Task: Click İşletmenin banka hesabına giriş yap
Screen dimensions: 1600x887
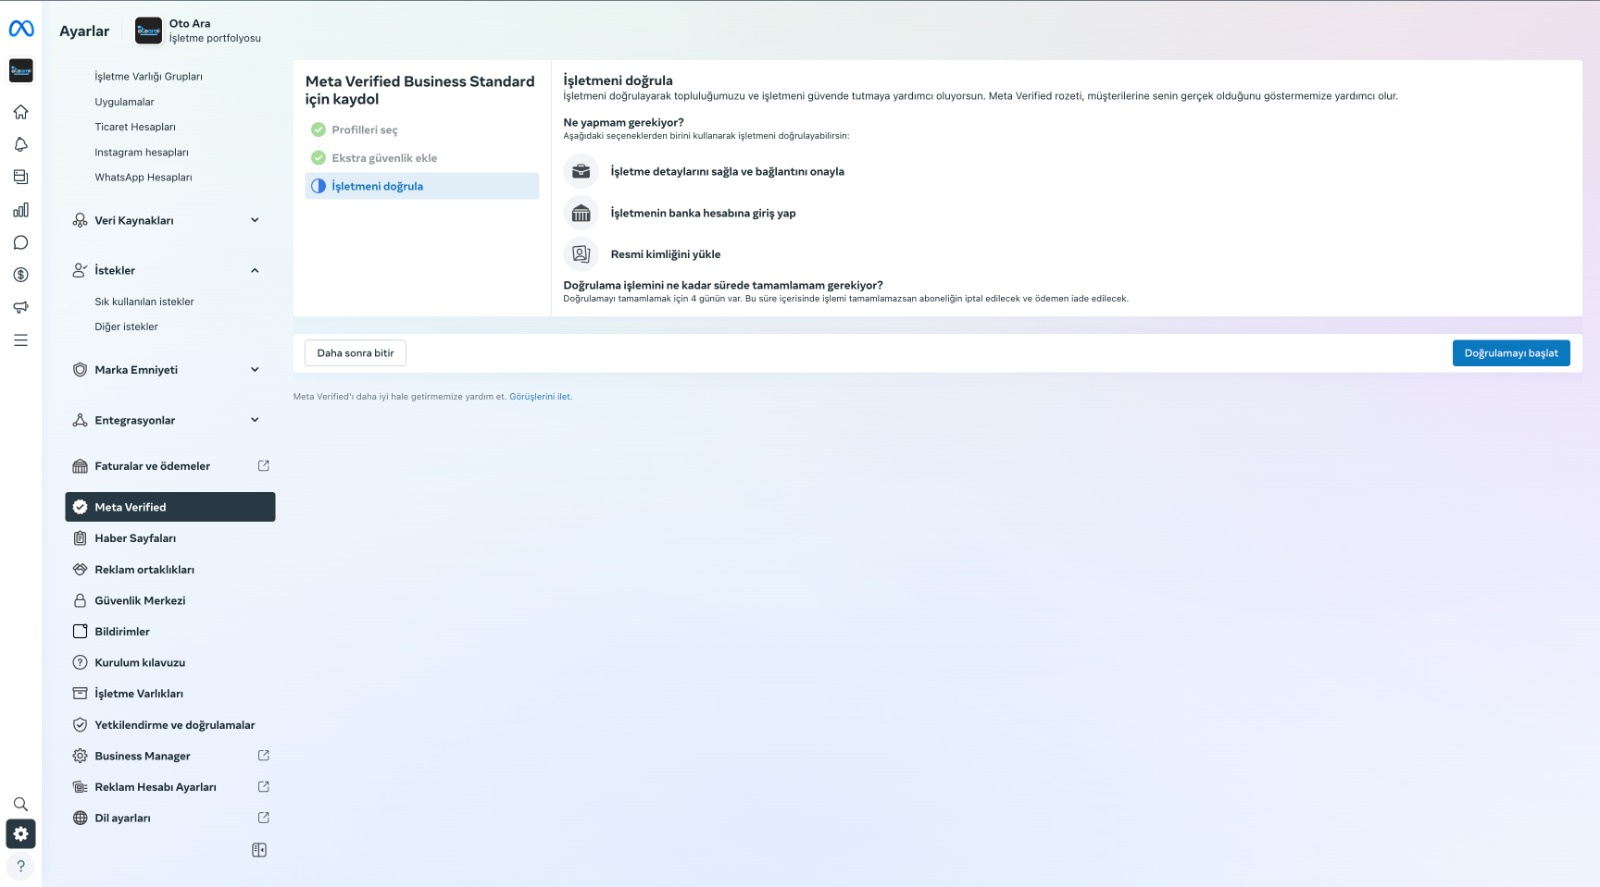Action: tap(703, 213)
